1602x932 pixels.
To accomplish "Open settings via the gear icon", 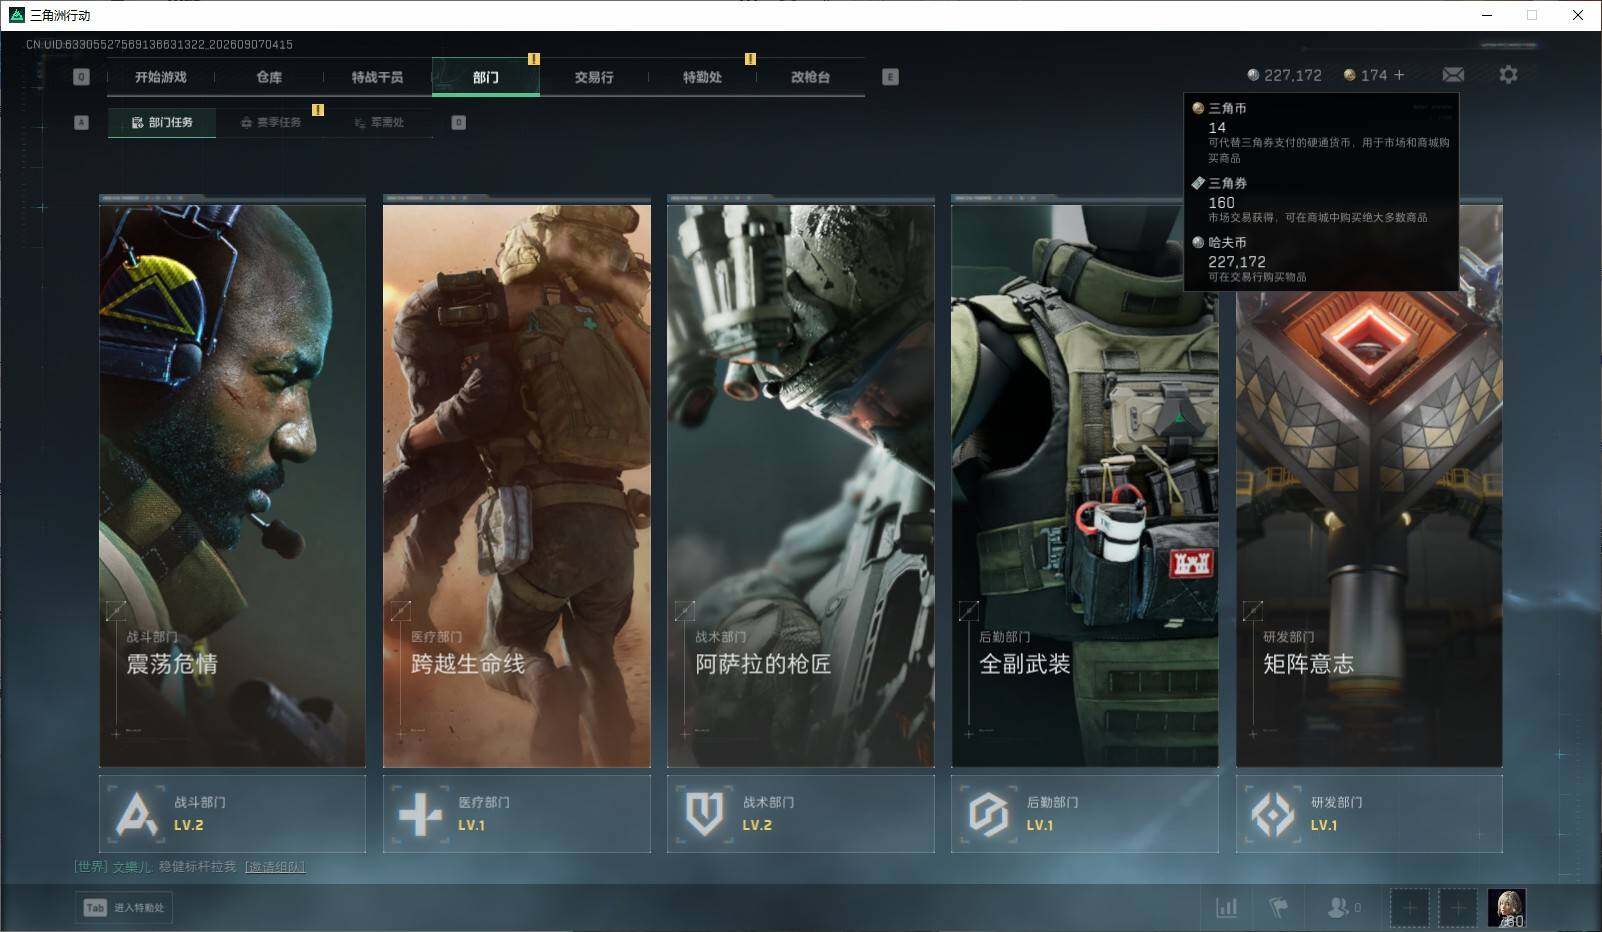I will point(1508,75).
